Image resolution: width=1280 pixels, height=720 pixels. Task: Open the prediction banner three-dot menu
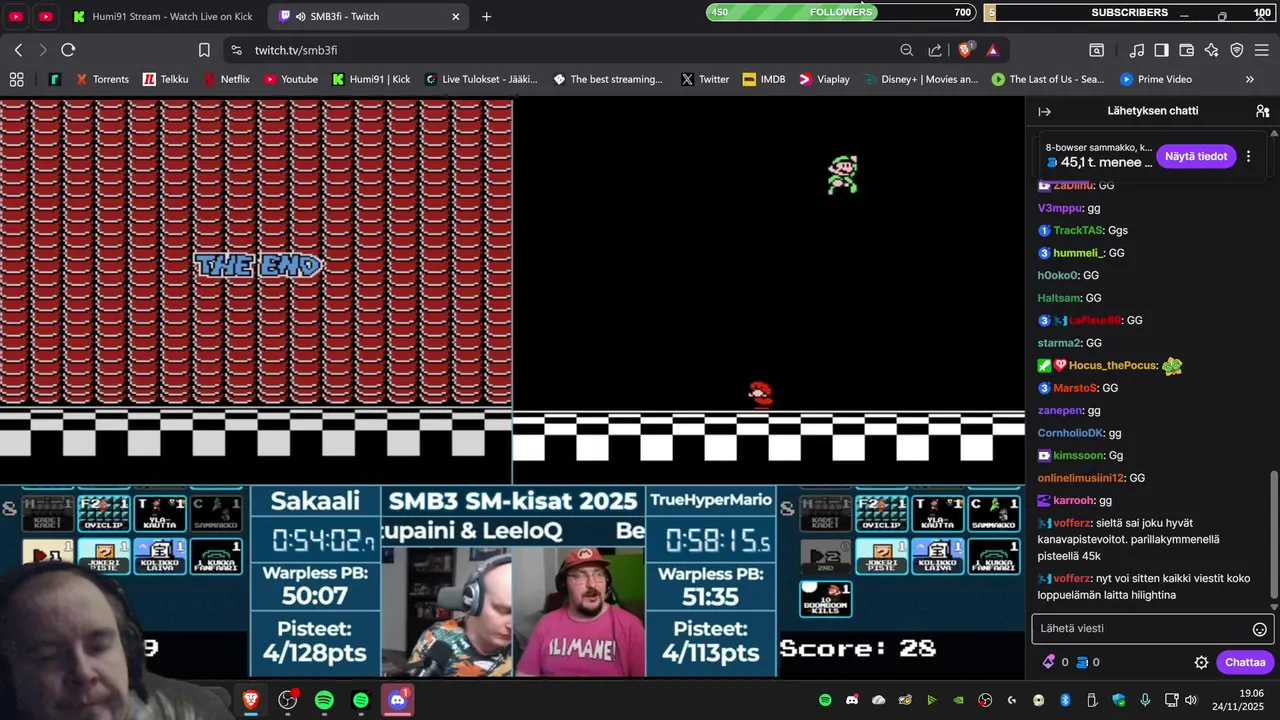click(1248, 156)
